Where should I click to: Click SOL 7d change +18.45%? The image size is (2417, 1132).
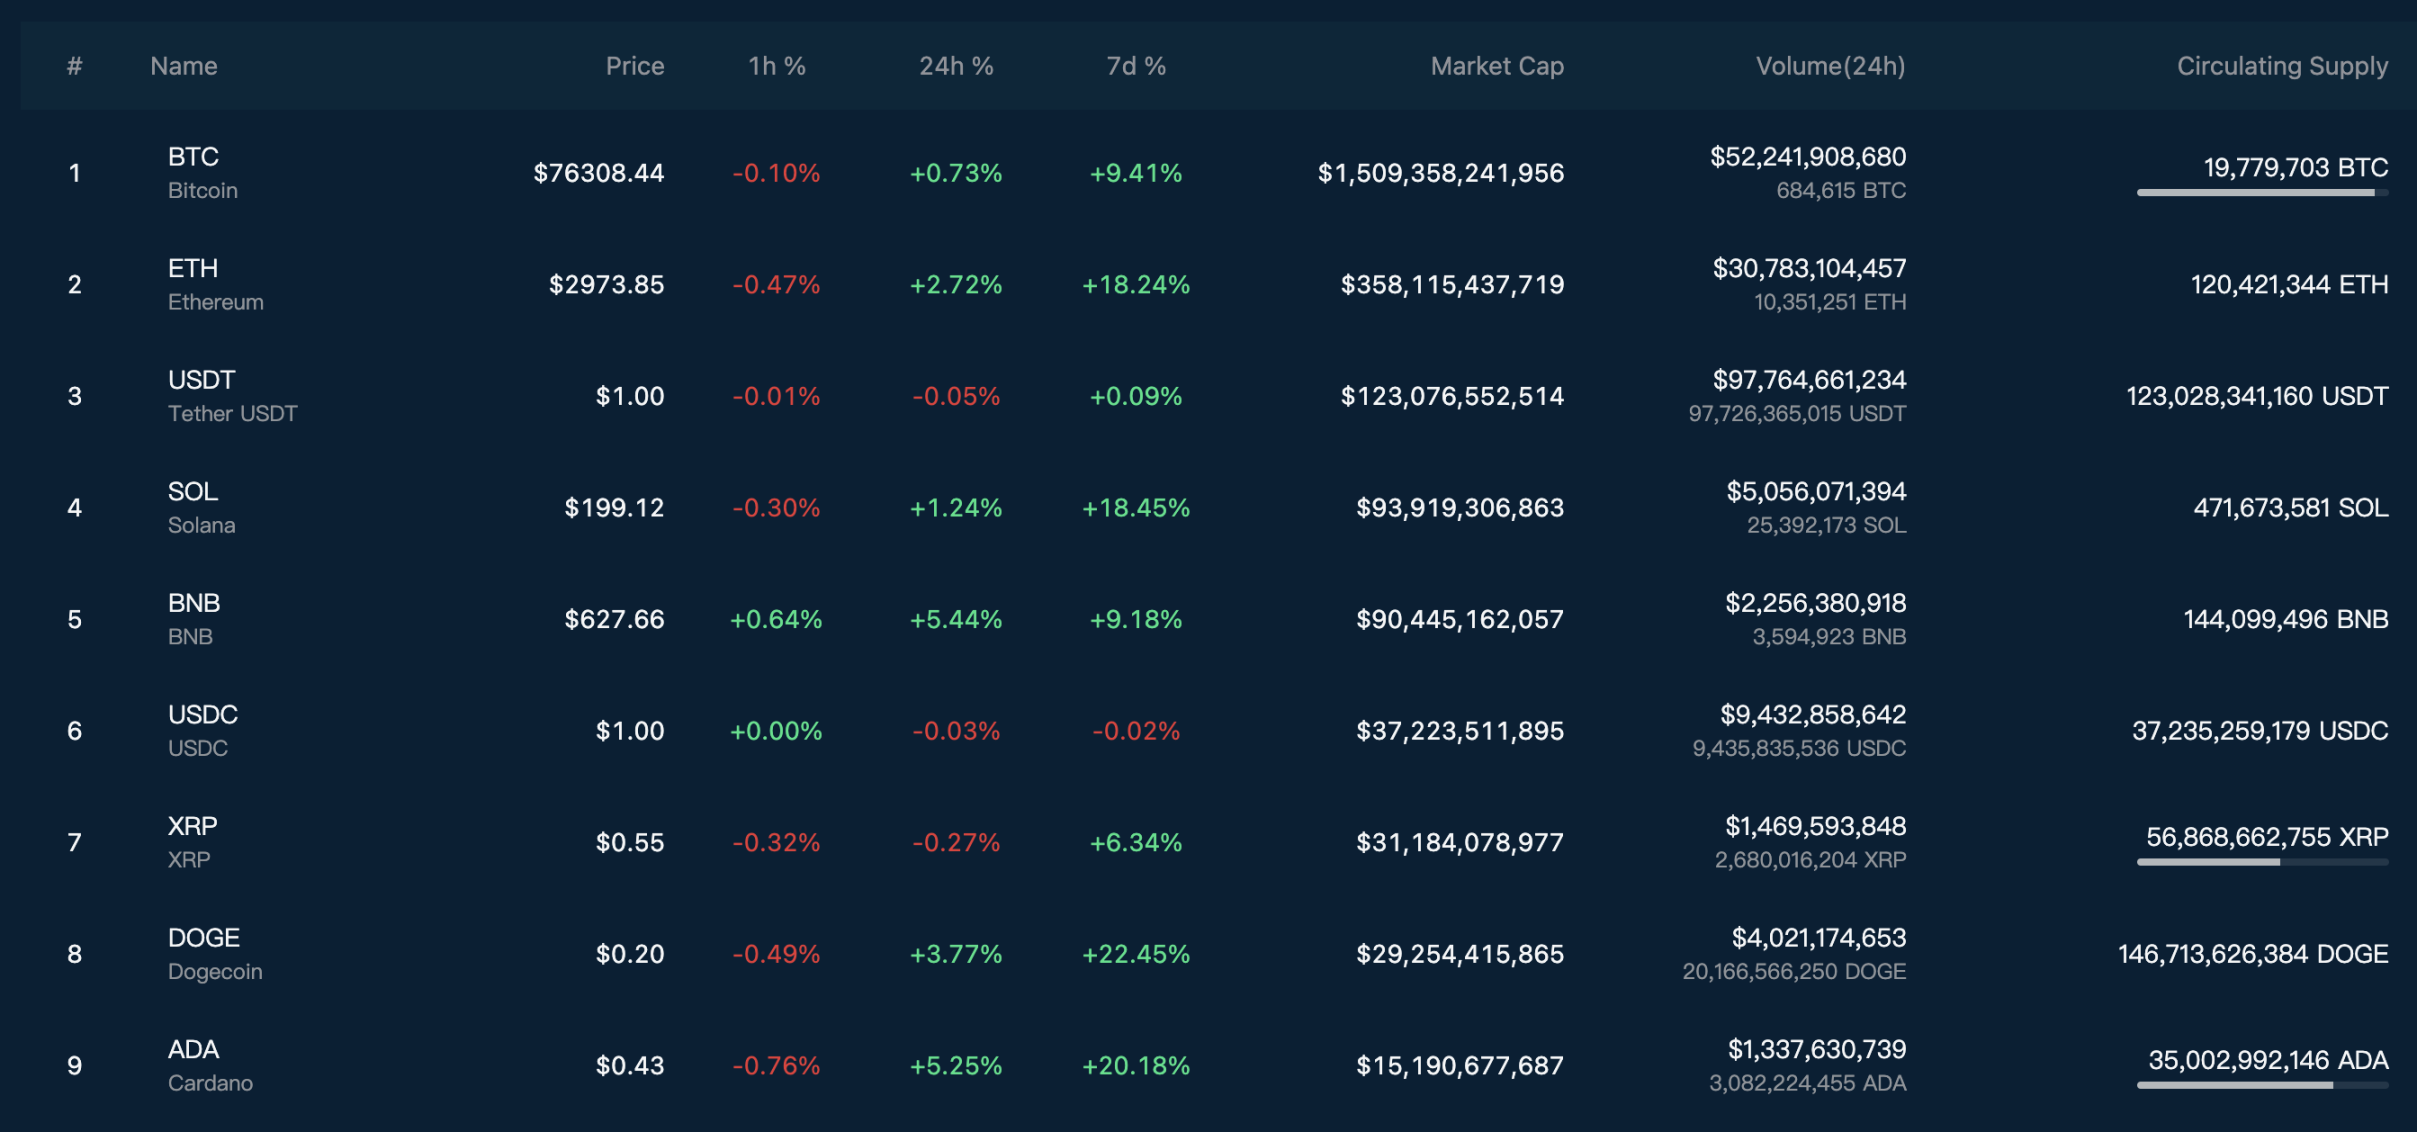tap(1136, 508)
